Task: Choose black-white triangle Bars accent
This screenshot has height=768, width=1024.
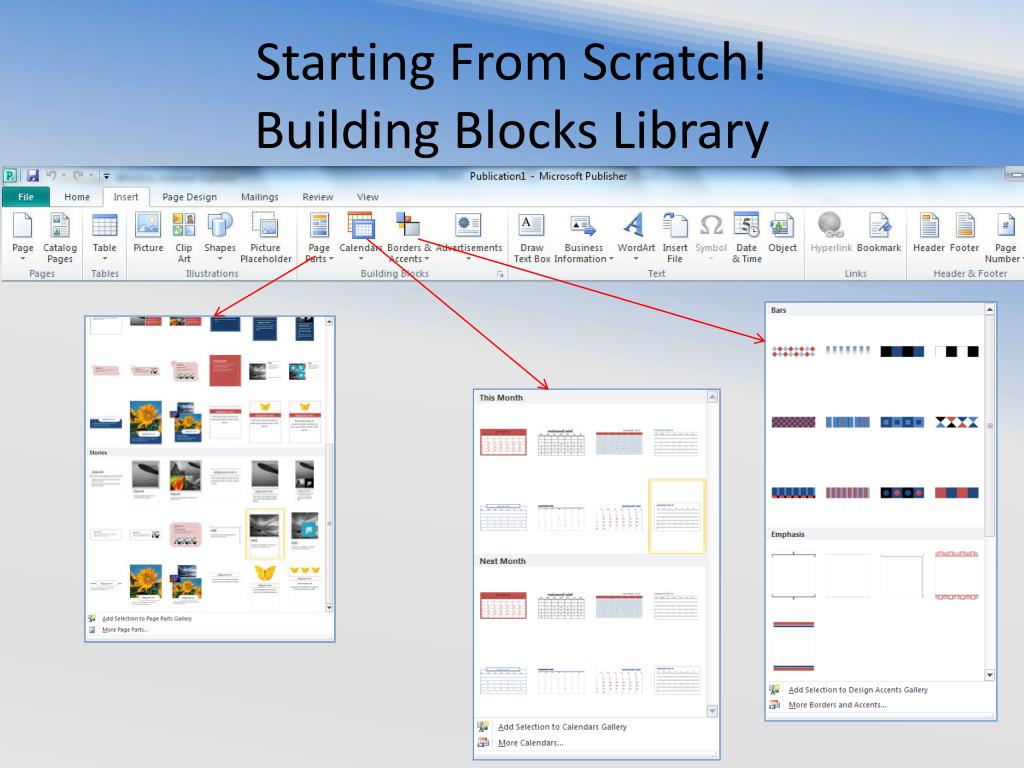Action: (x=957, y=422)
